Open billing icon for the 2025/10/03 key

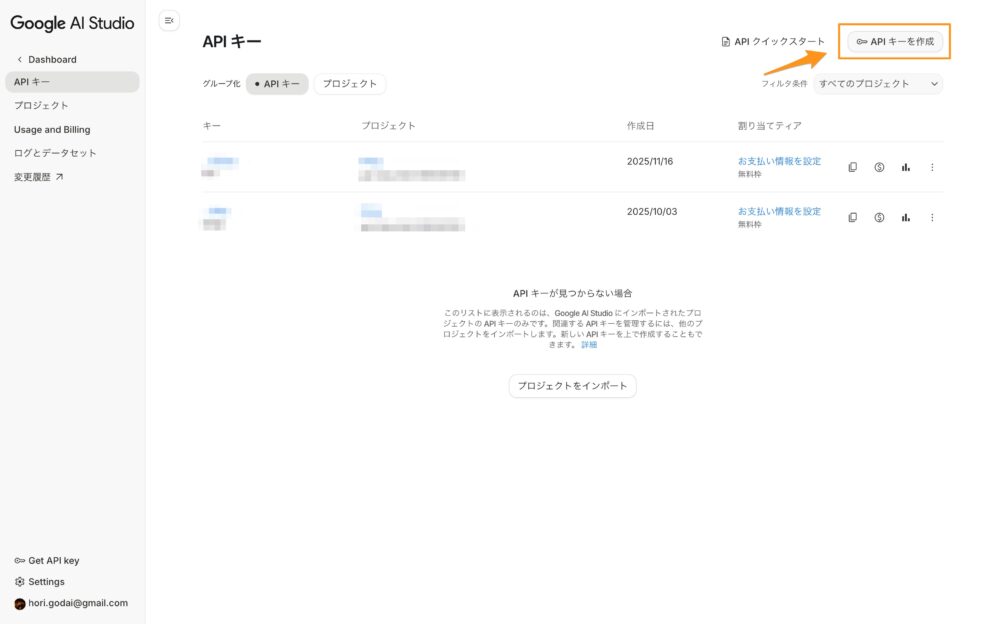click(879, 217)
